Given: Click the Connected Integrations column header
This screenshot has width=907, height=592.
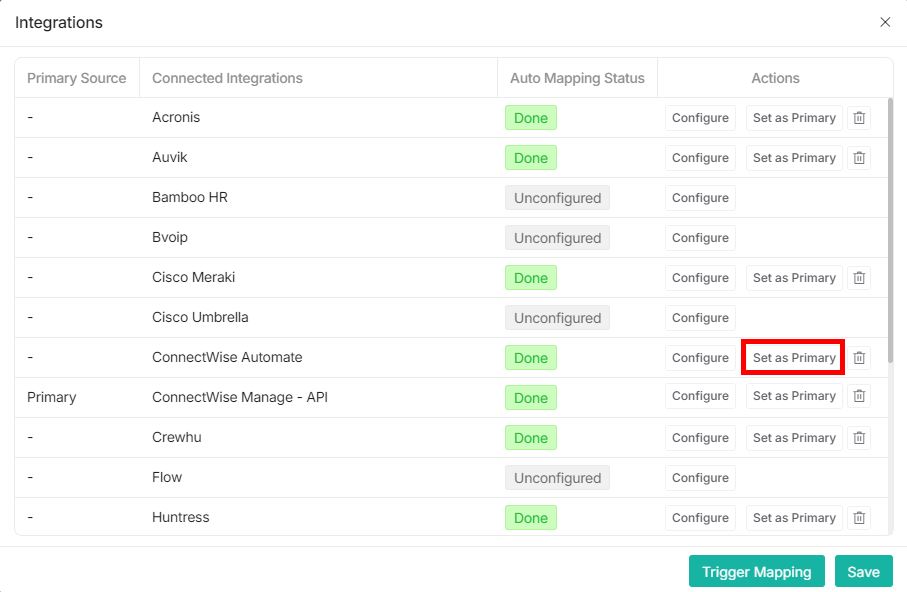Looking at the screenshot, I should [x=227, y=78].
